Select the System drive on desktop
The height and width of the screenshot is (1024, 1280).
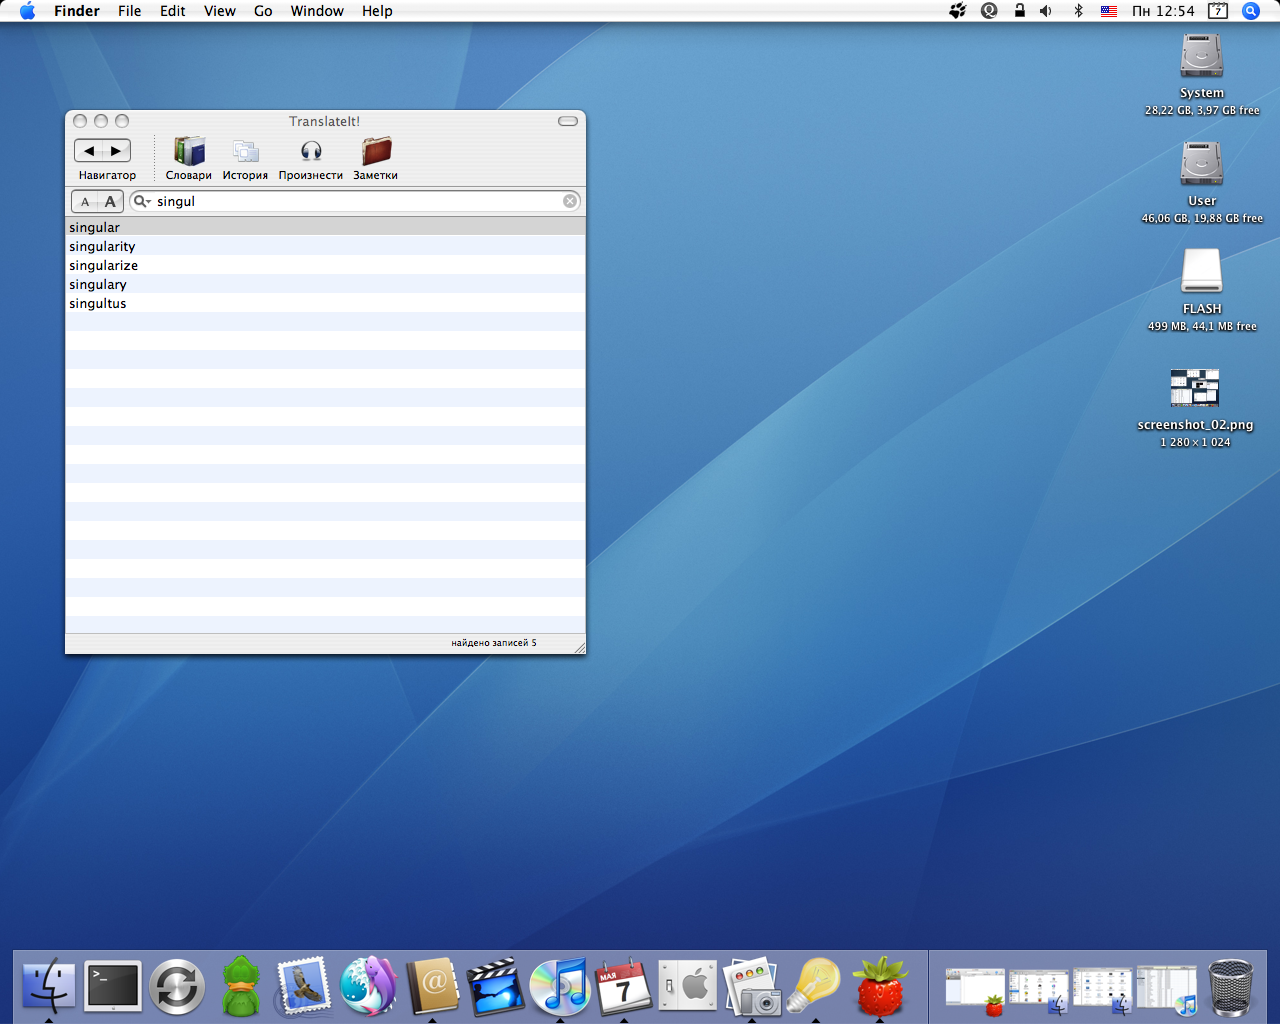[1201, 56]
